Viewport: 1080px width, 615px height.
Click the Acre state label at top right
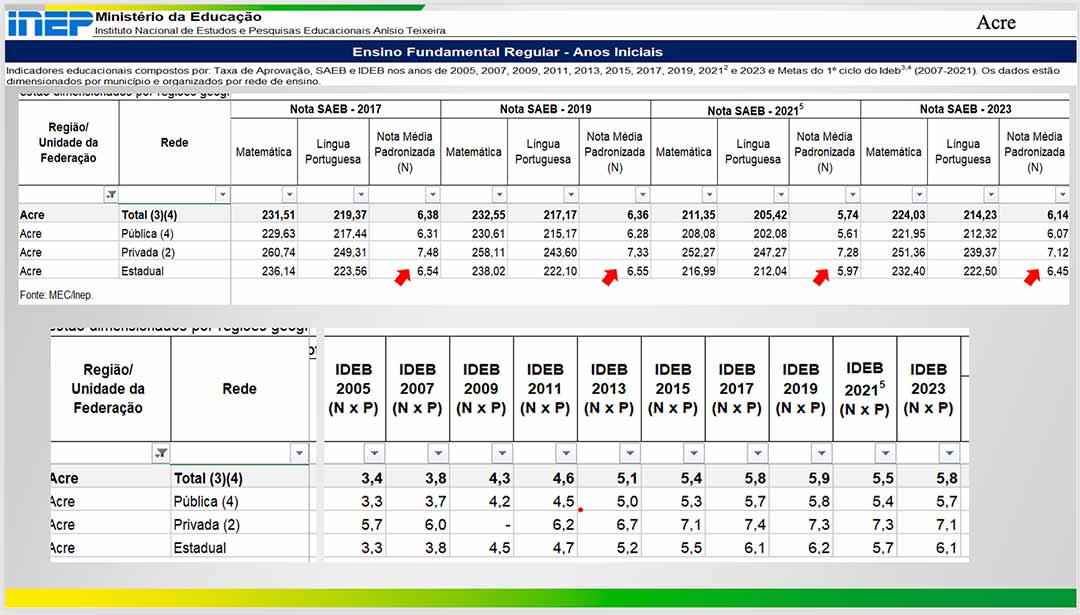996,23
